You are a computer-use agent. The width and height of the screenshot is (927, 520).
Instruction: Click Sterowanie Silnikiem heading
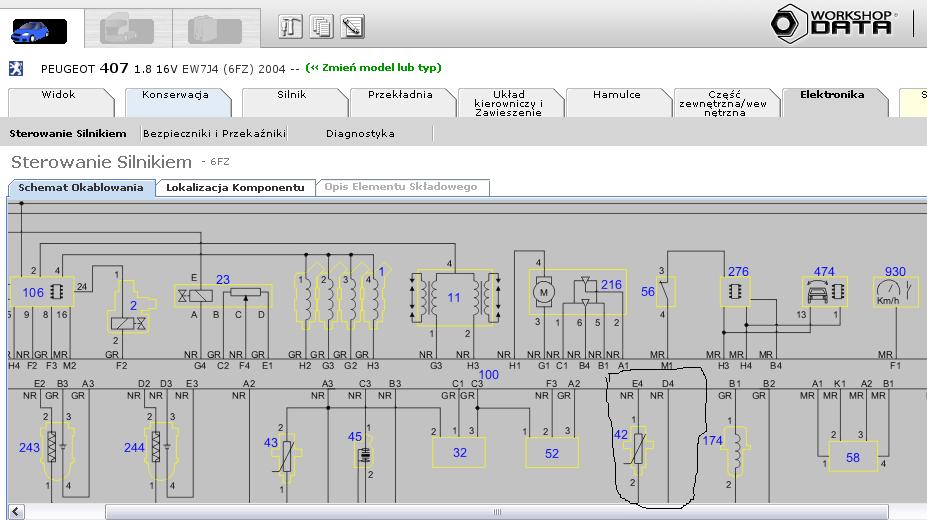click(102, 162)
